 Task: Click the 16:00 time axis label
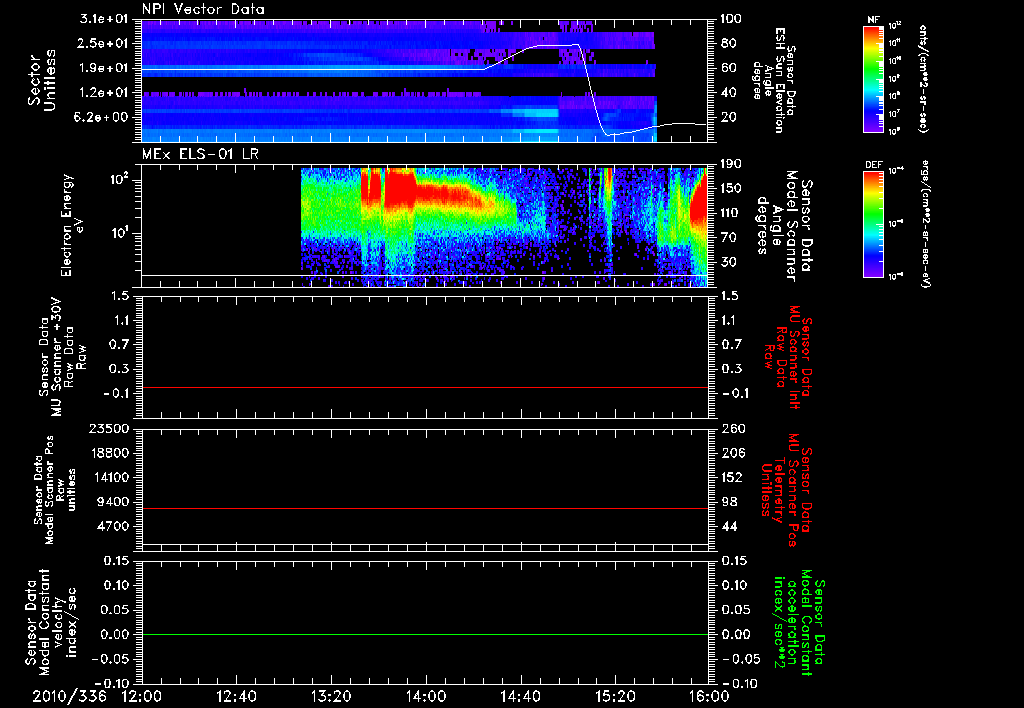[x=709, y=696]
